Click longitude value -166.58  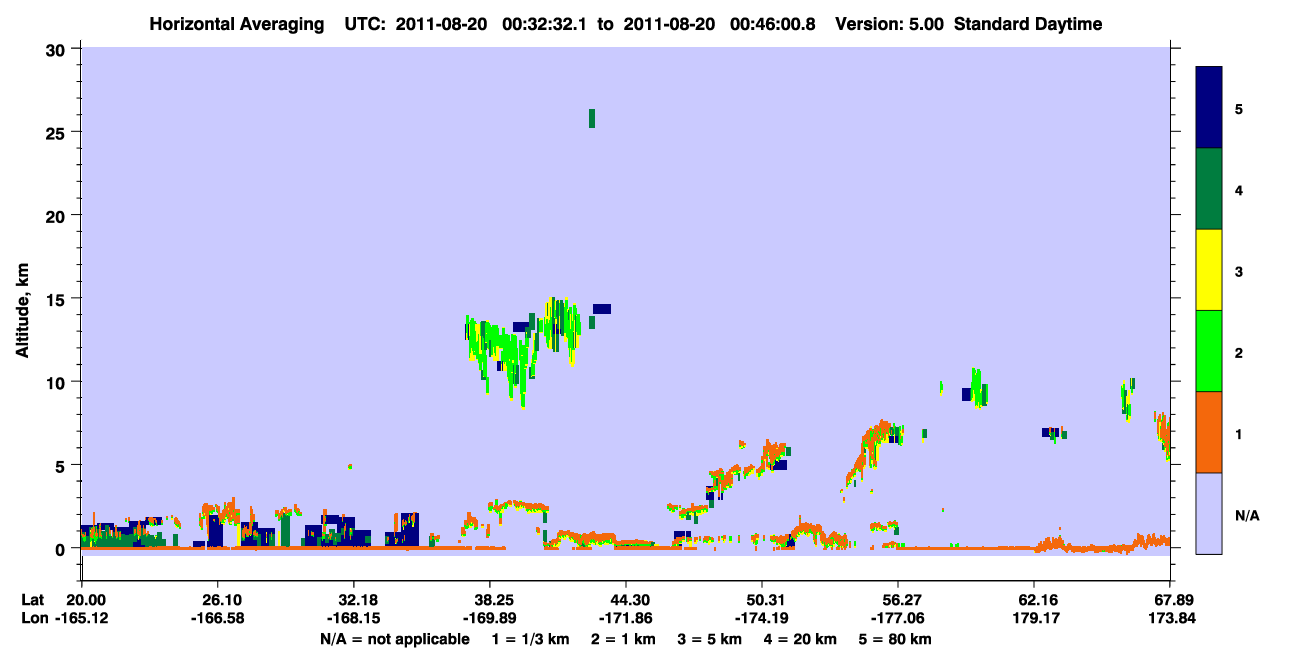(219, 619)
